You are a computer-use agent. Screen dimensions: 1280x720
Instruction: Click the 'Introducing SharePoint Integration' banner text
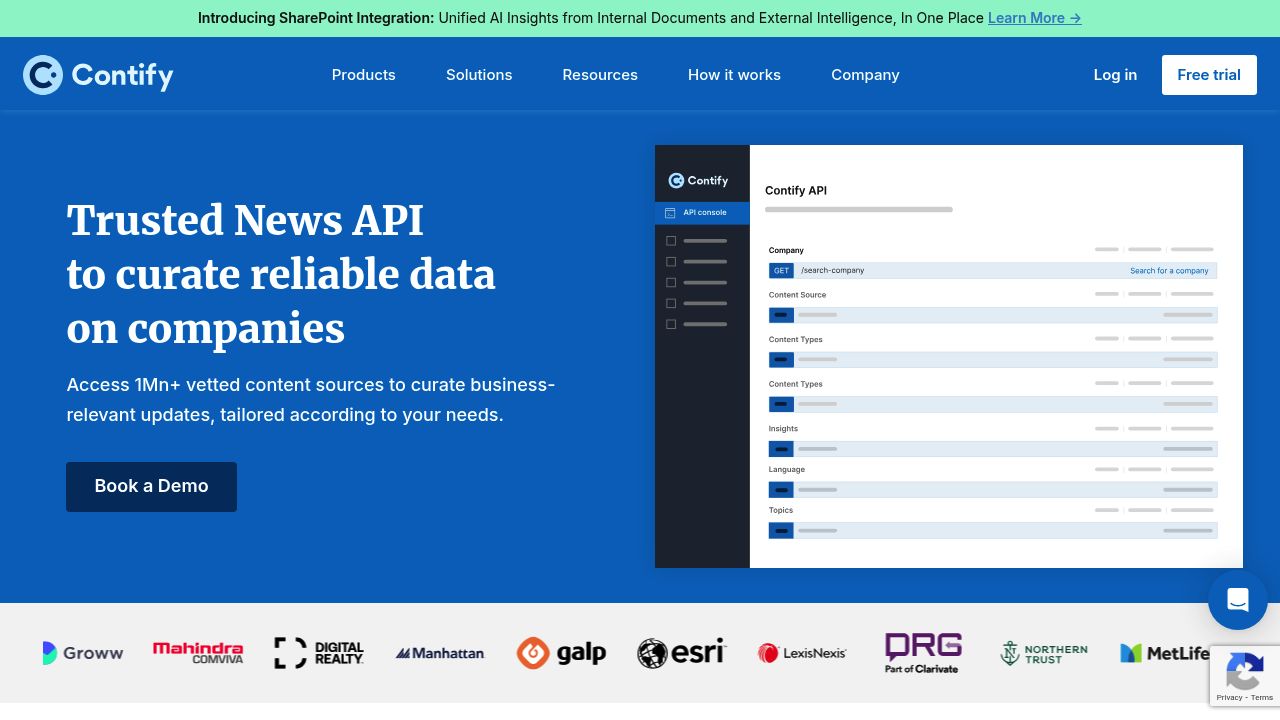pyautogui.click(x=316, y=18)
